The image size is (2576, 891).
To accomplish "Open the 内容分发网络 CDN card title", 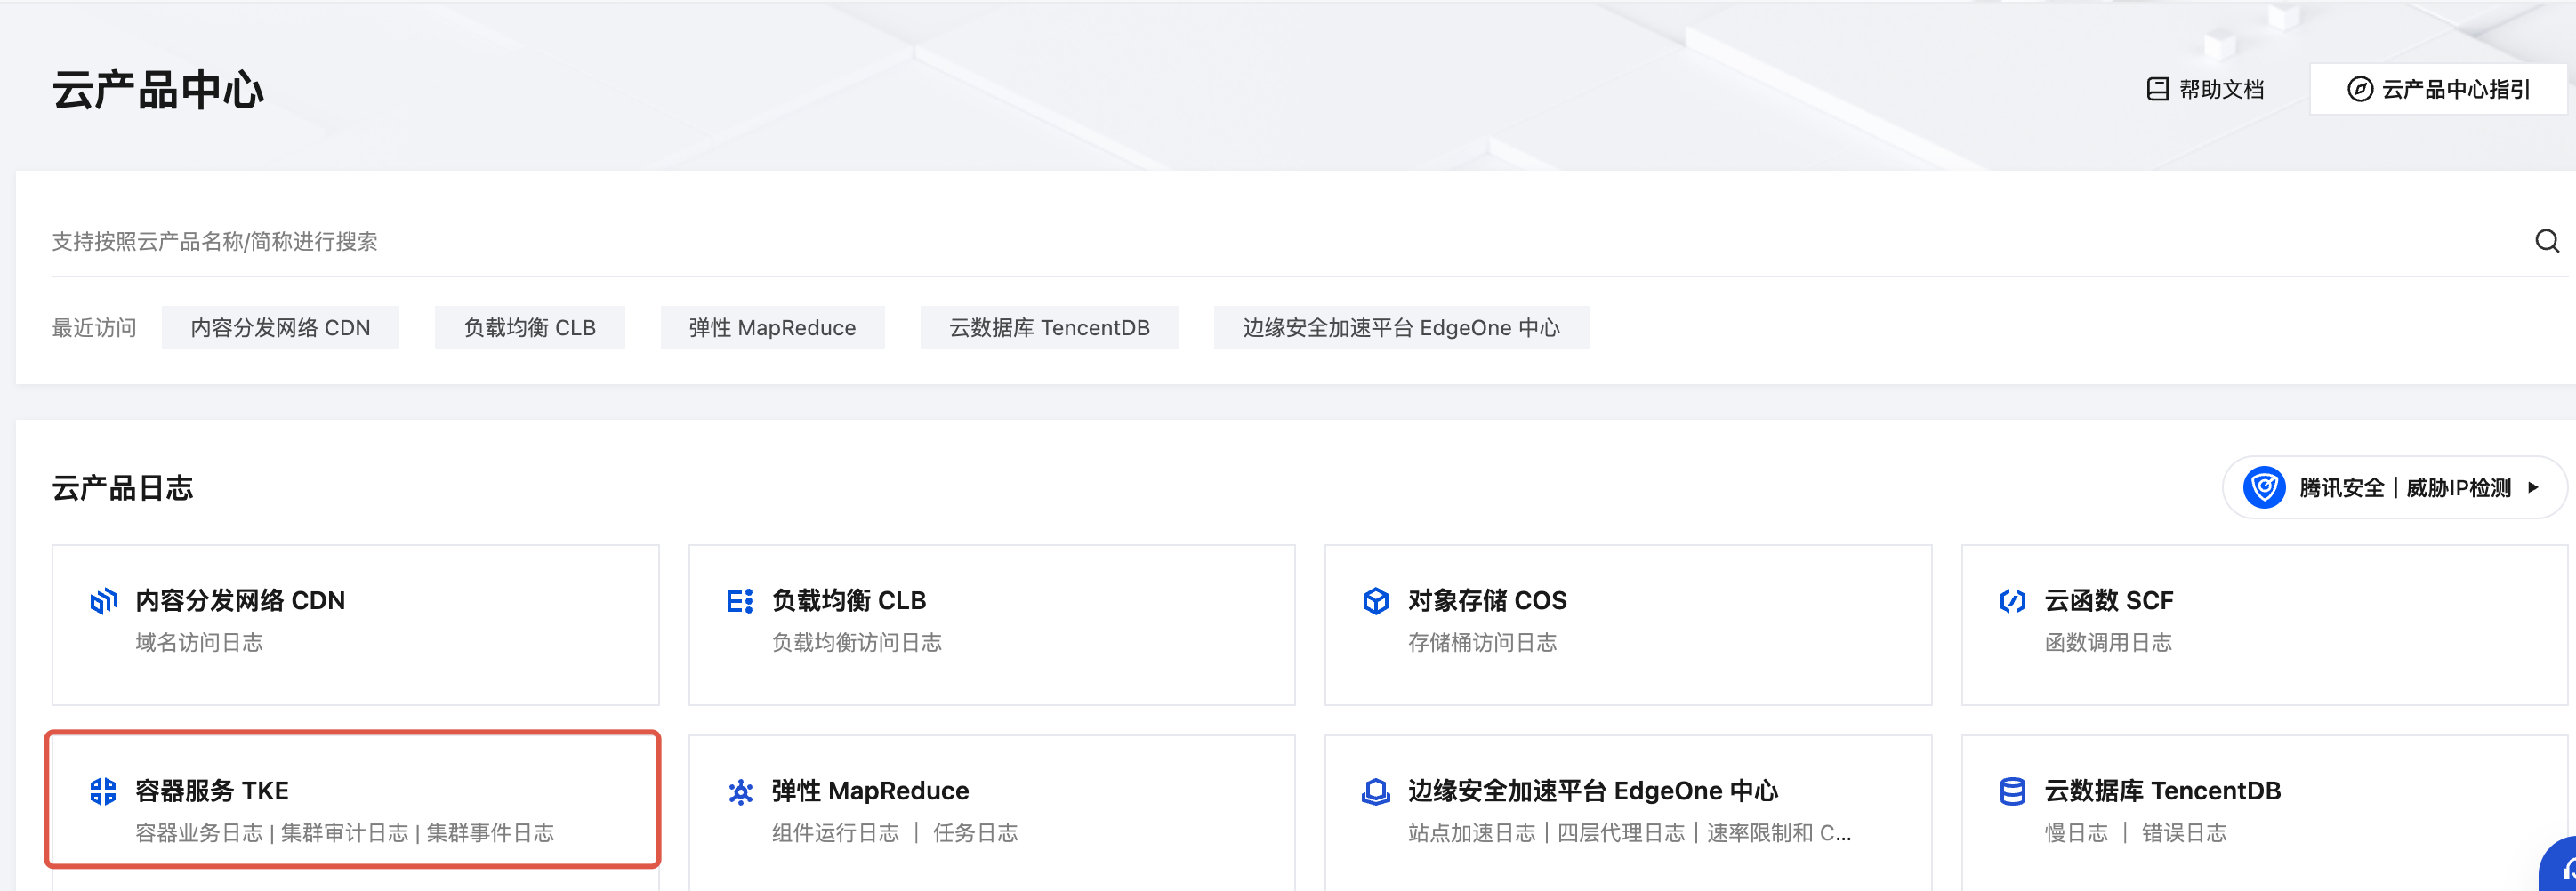I will coord(240,600).
